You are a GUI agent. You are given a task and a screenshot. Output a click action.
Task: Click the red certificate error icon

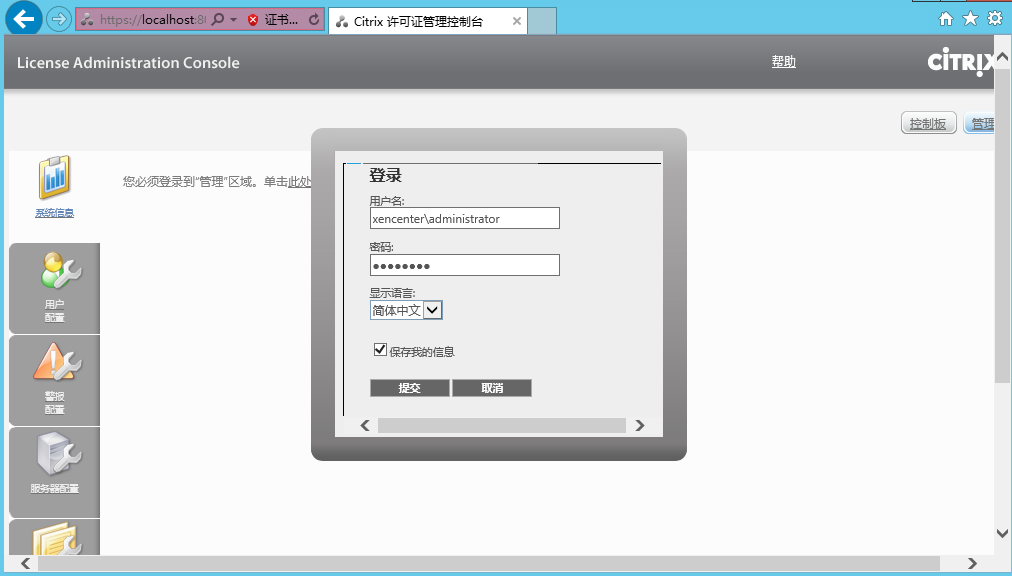(x=253, y=20)
